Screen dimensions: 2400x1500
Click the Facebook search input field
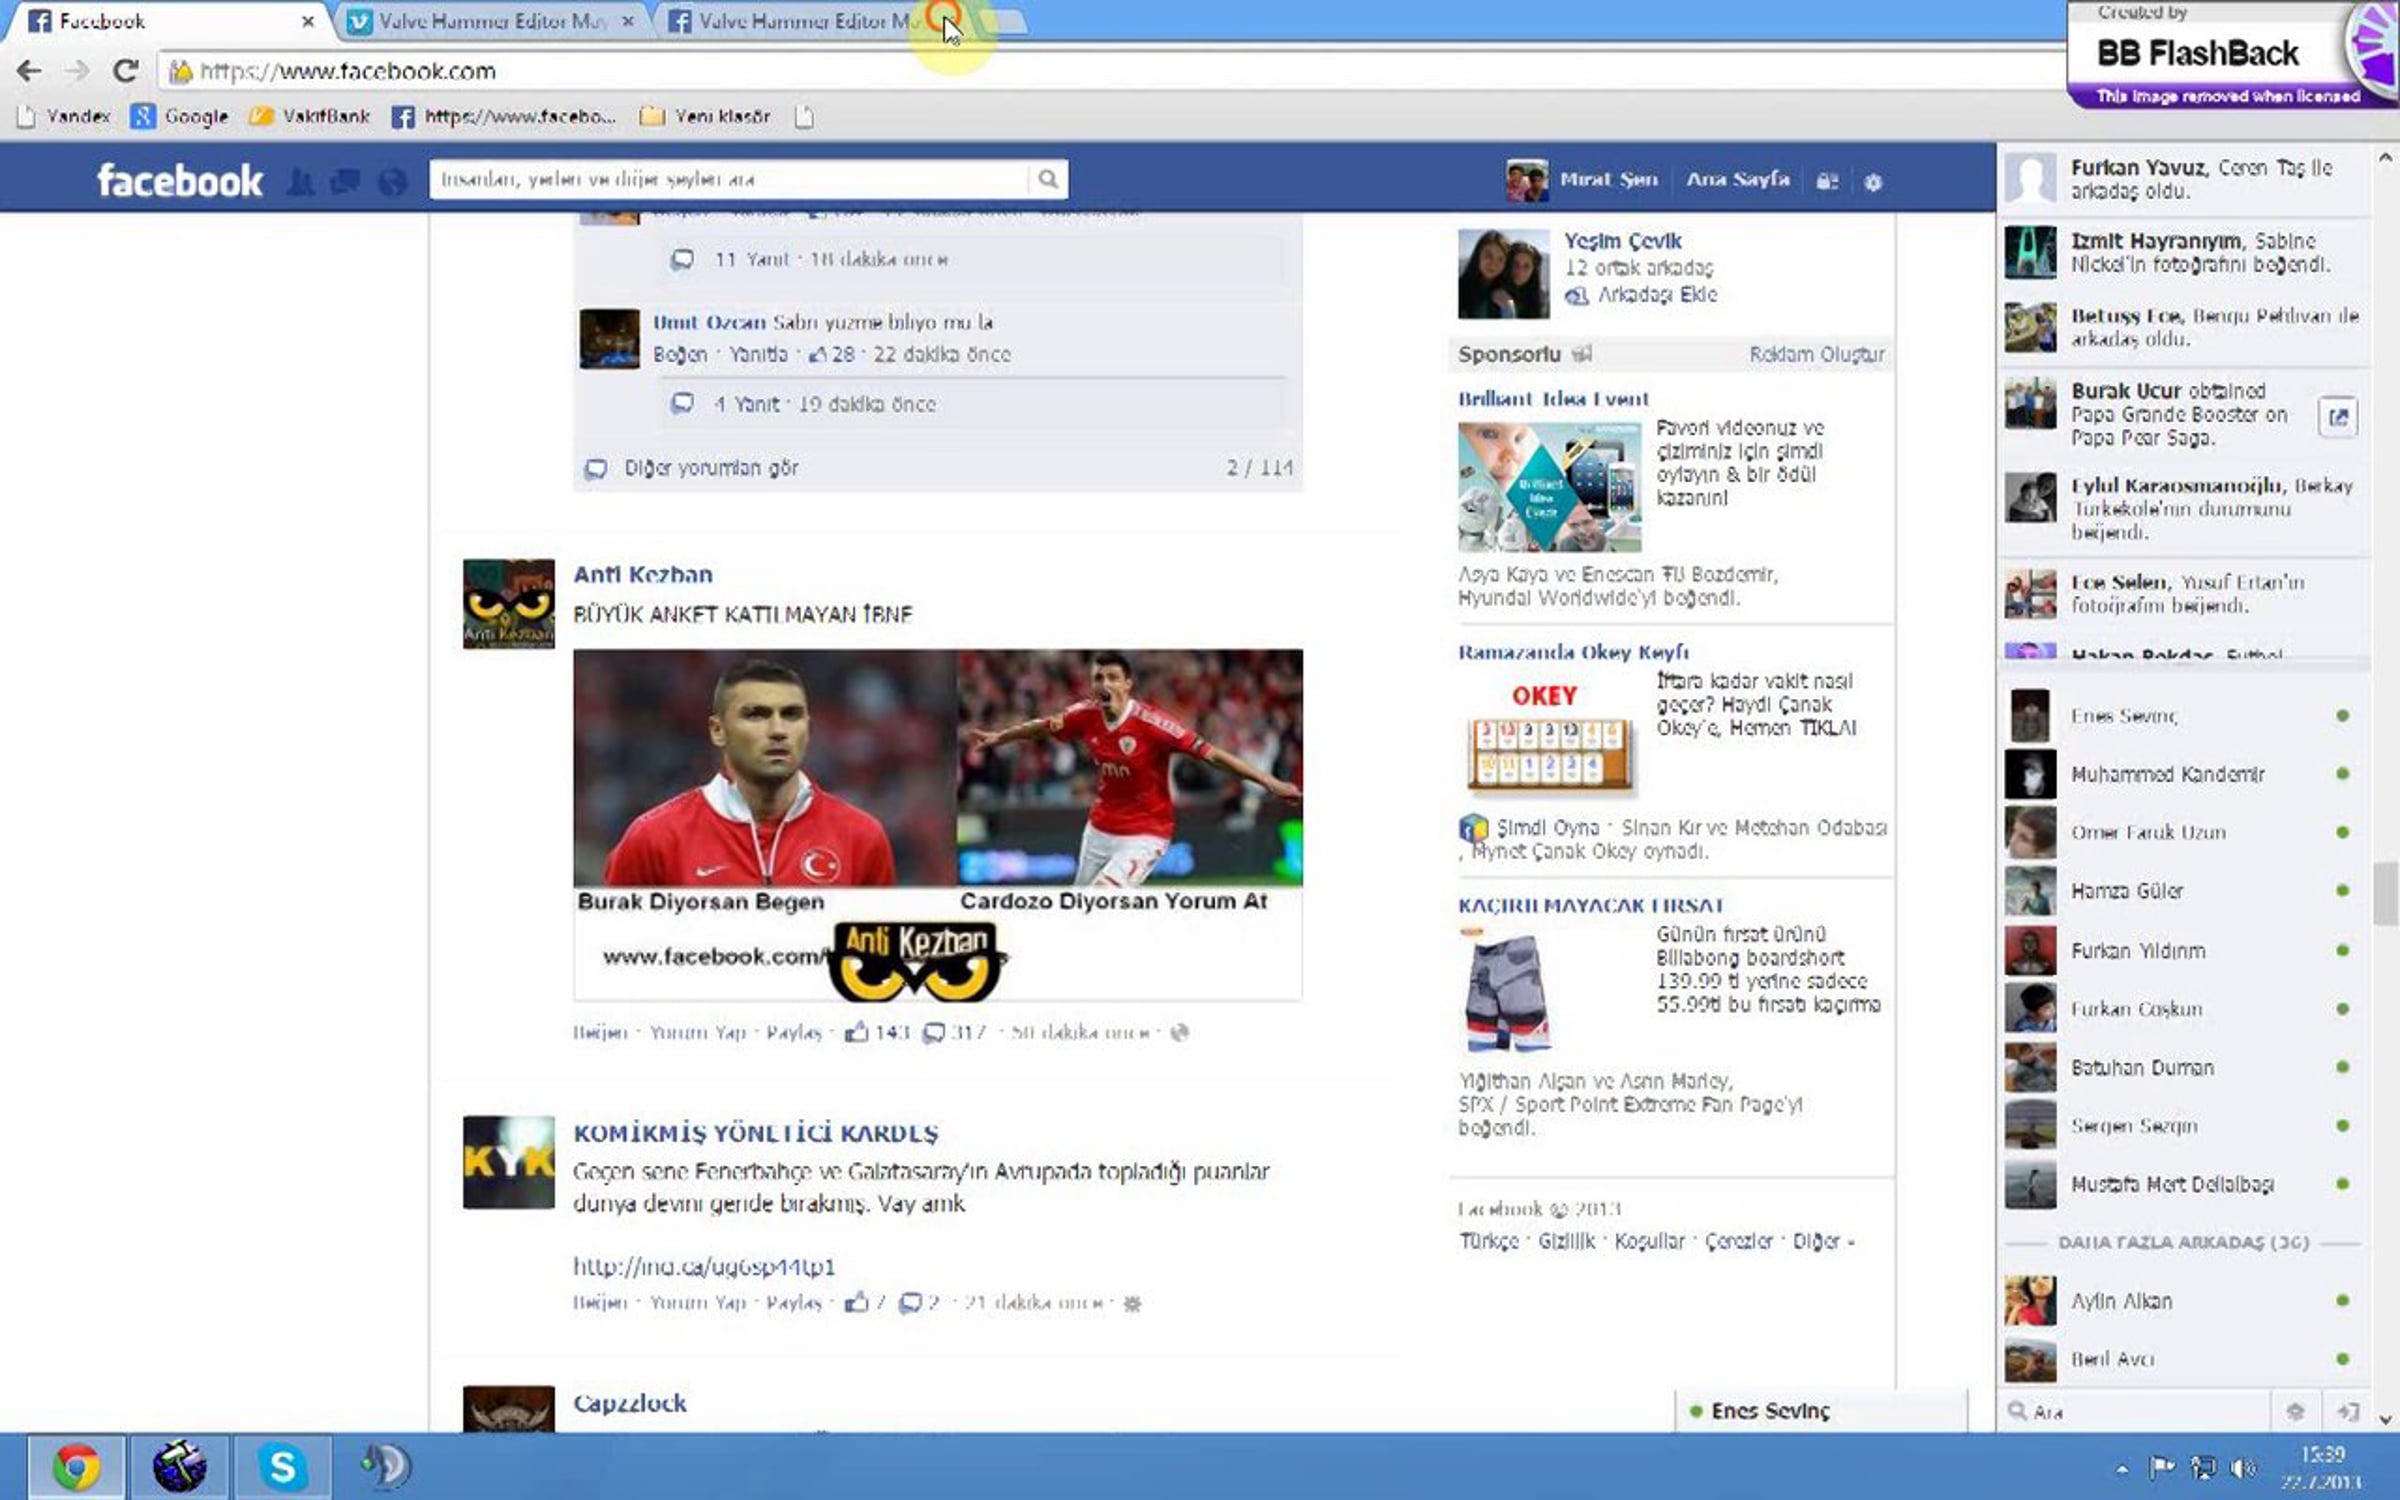728,179
